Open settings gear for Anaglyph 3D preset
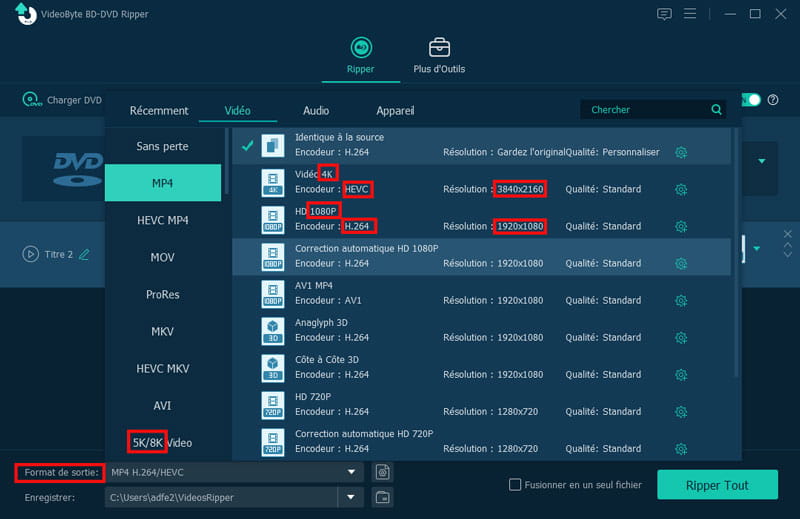This screenshot has width=800, height=519. (x=681, y=337)
